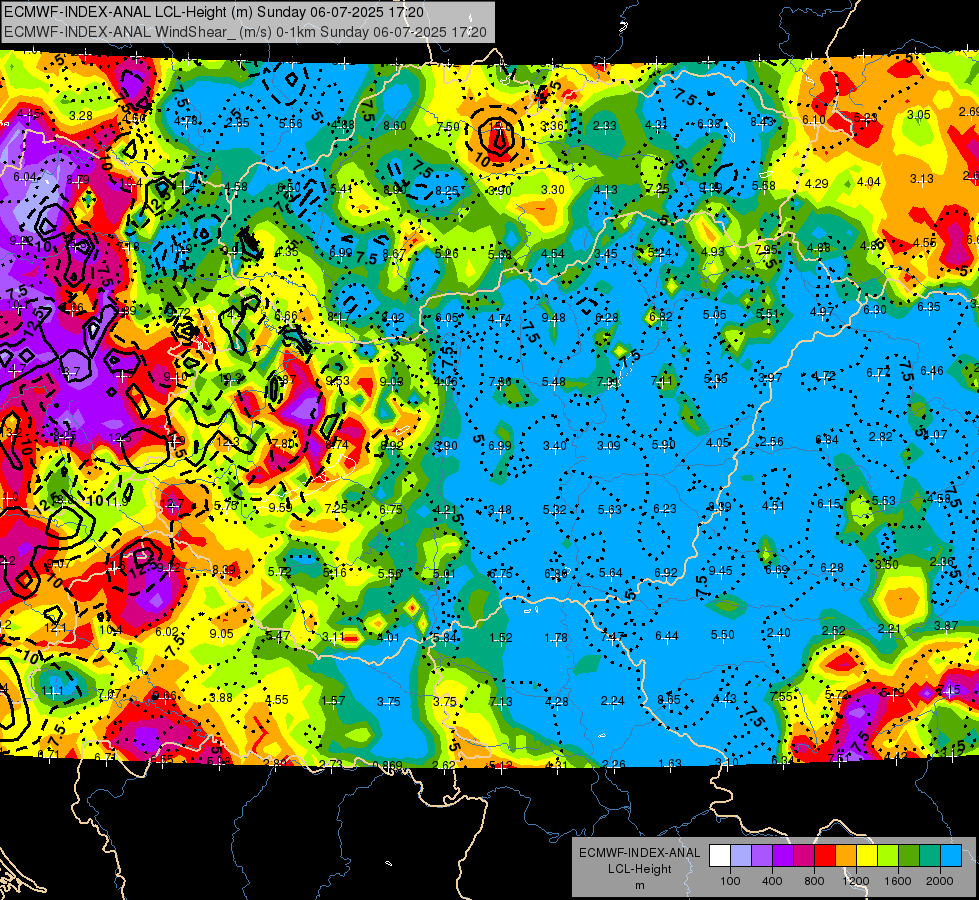Viewport: 979px width, 900px height.
Task: Click the grid value 9.48 on the map
Action: pos(553,319)
